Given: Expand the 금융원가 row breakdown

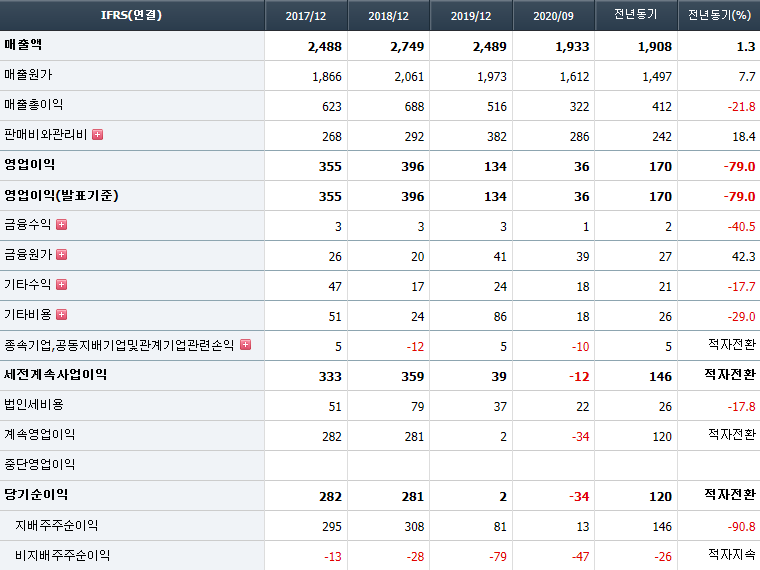Looking at the screenshot, I should click(62, 255).
